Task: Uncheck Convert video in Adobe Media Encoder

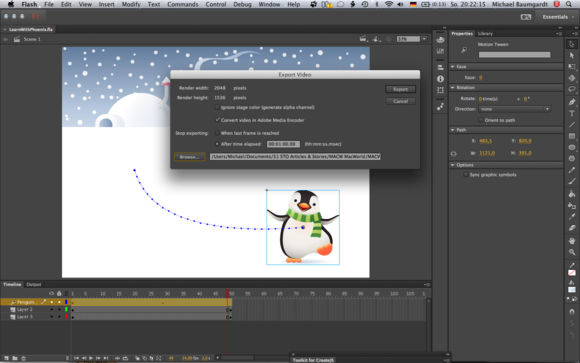Action: pyautogui.click(x=217, y=120)
